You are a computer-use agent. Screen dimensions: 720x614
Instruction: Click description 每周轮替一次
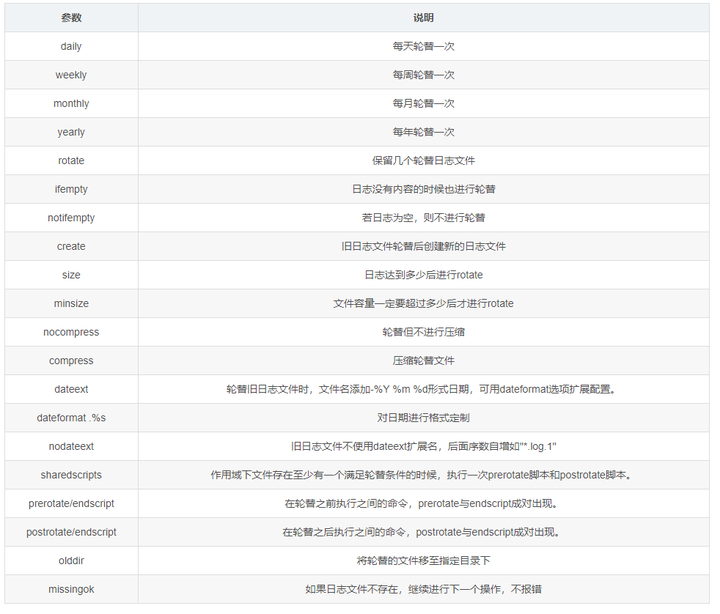coord(423,75)
